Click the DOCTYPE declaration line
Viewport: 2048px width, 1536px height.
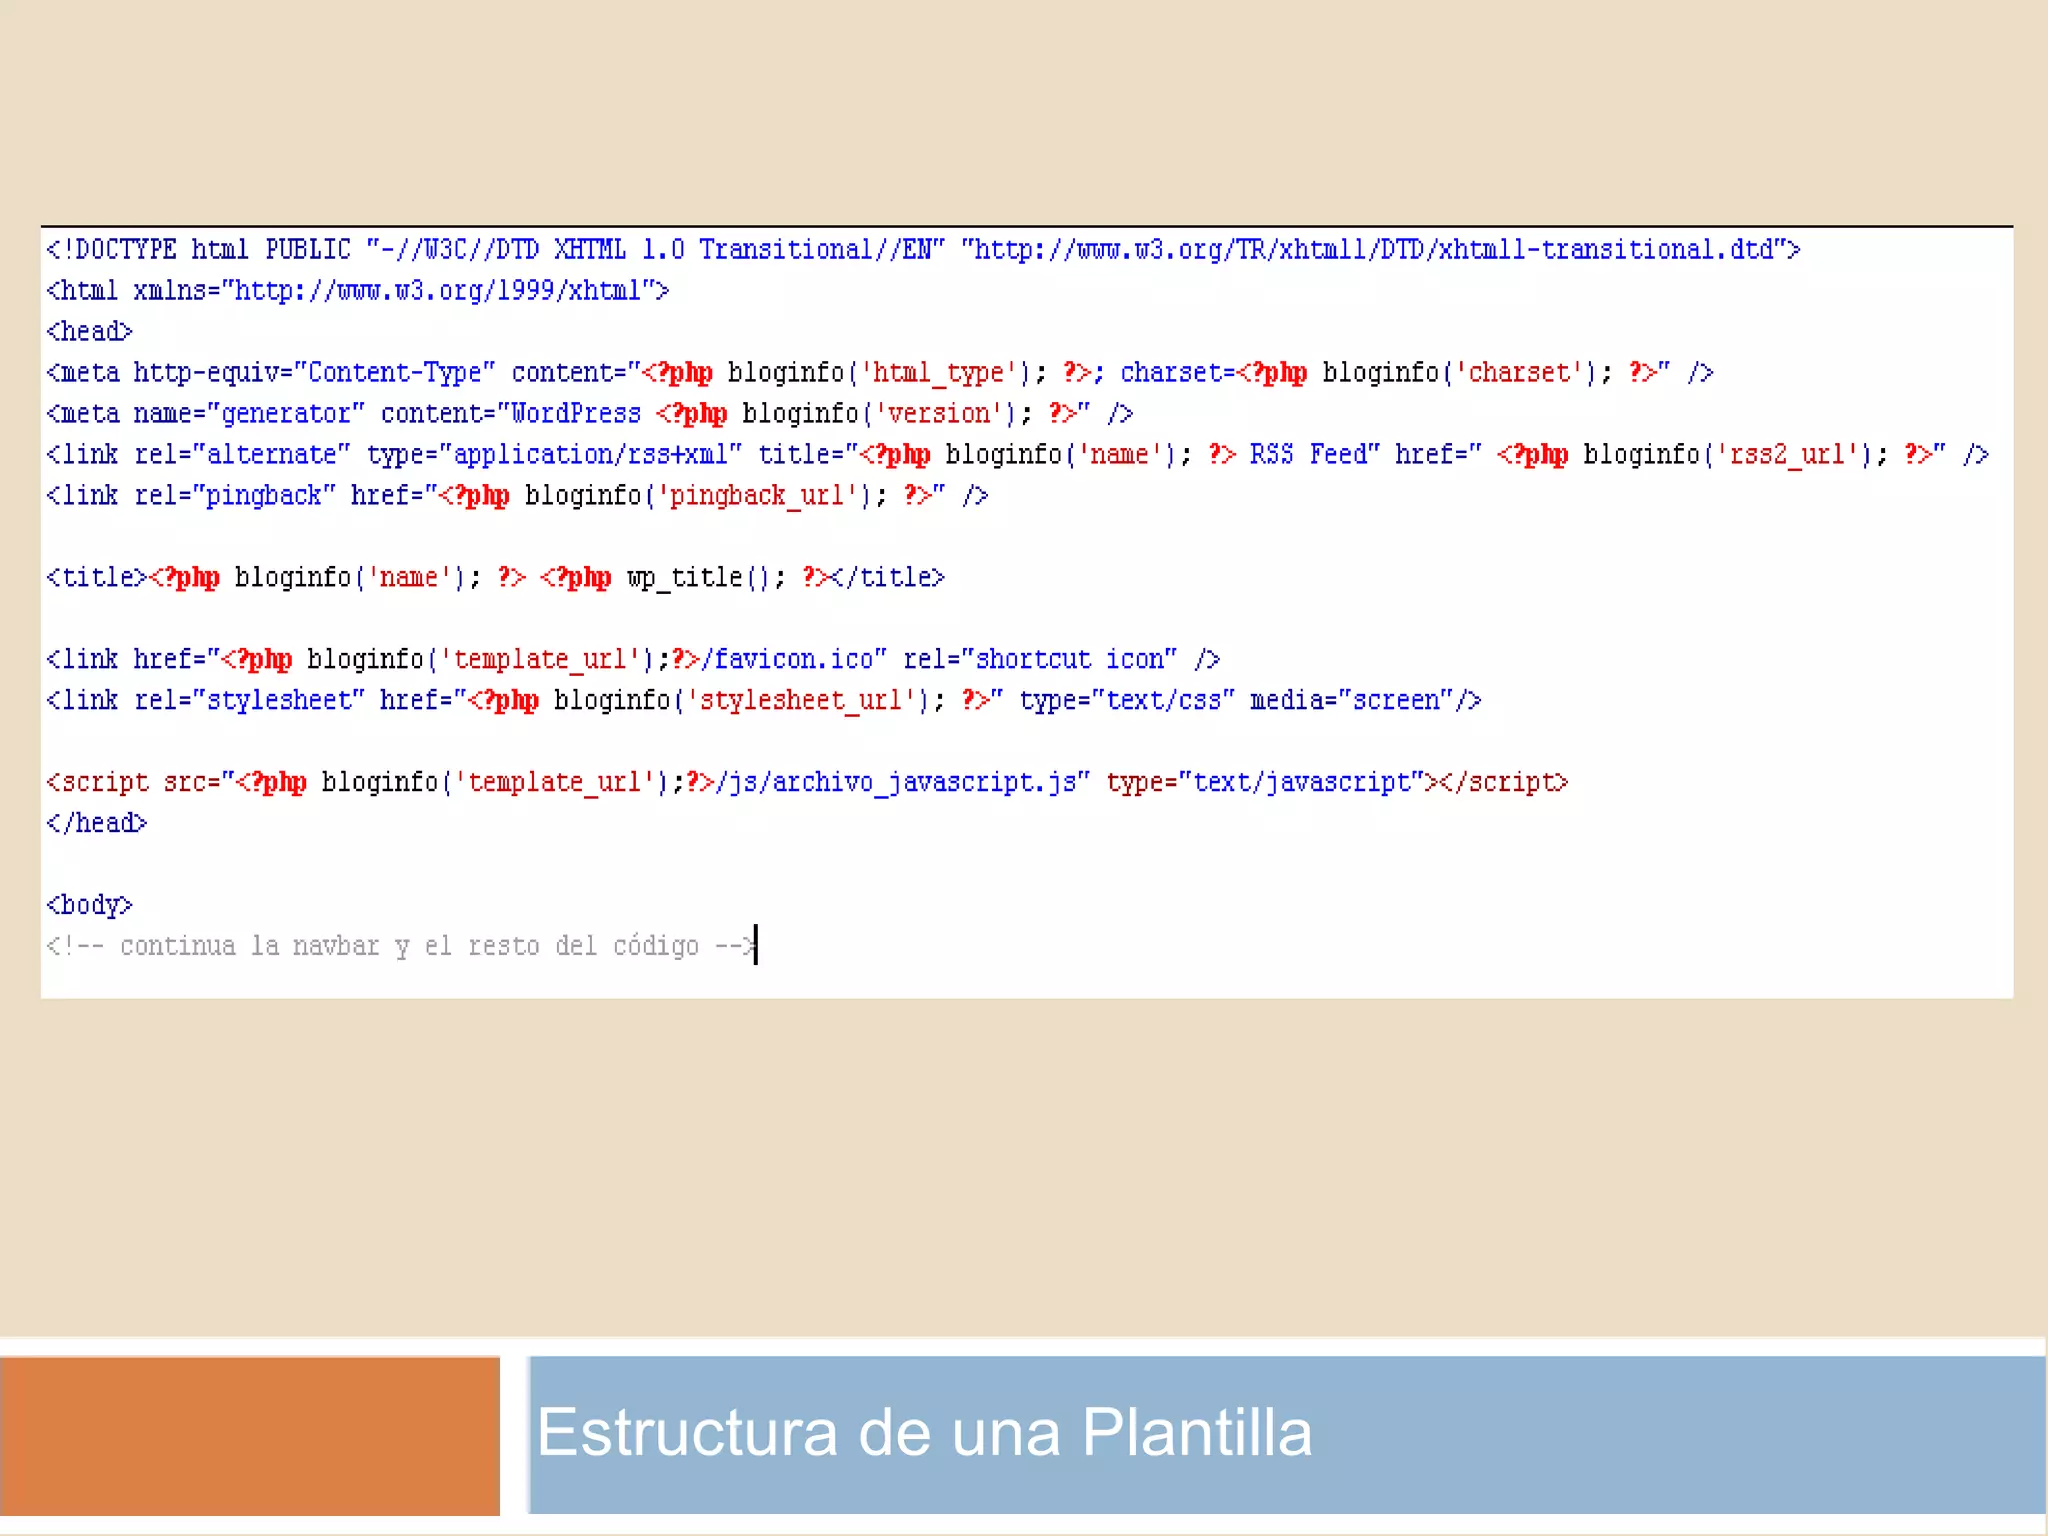tap(923, 249)
